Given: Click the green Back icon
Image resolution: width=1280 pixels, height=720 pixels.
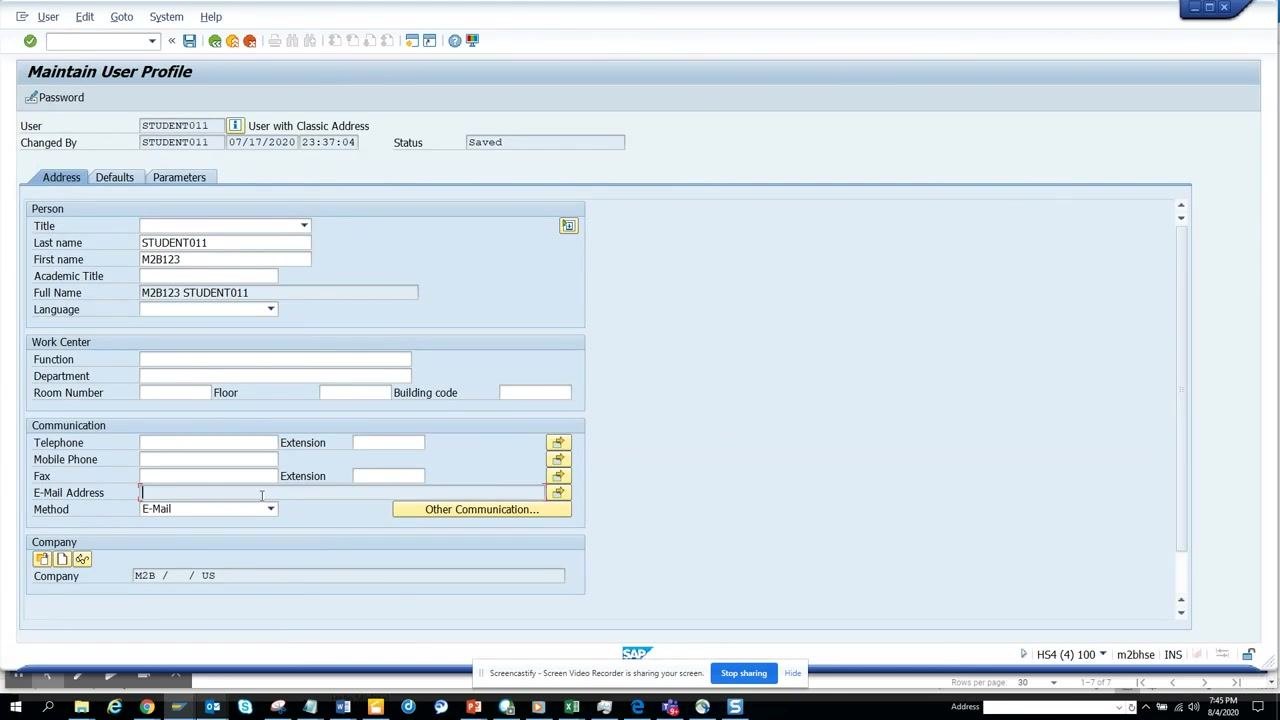Looking at the screenshot, I should pos(215,41).
